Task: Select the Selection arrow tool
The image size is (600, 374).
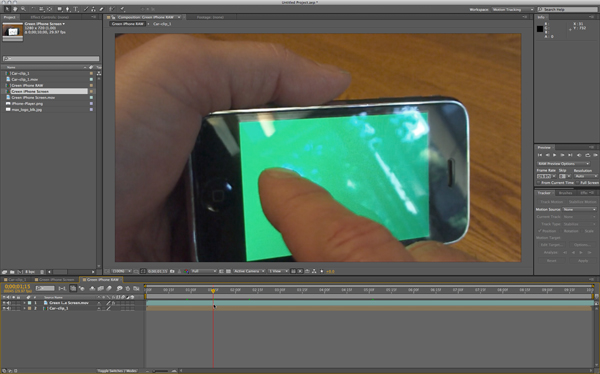Action: point(7,9)
